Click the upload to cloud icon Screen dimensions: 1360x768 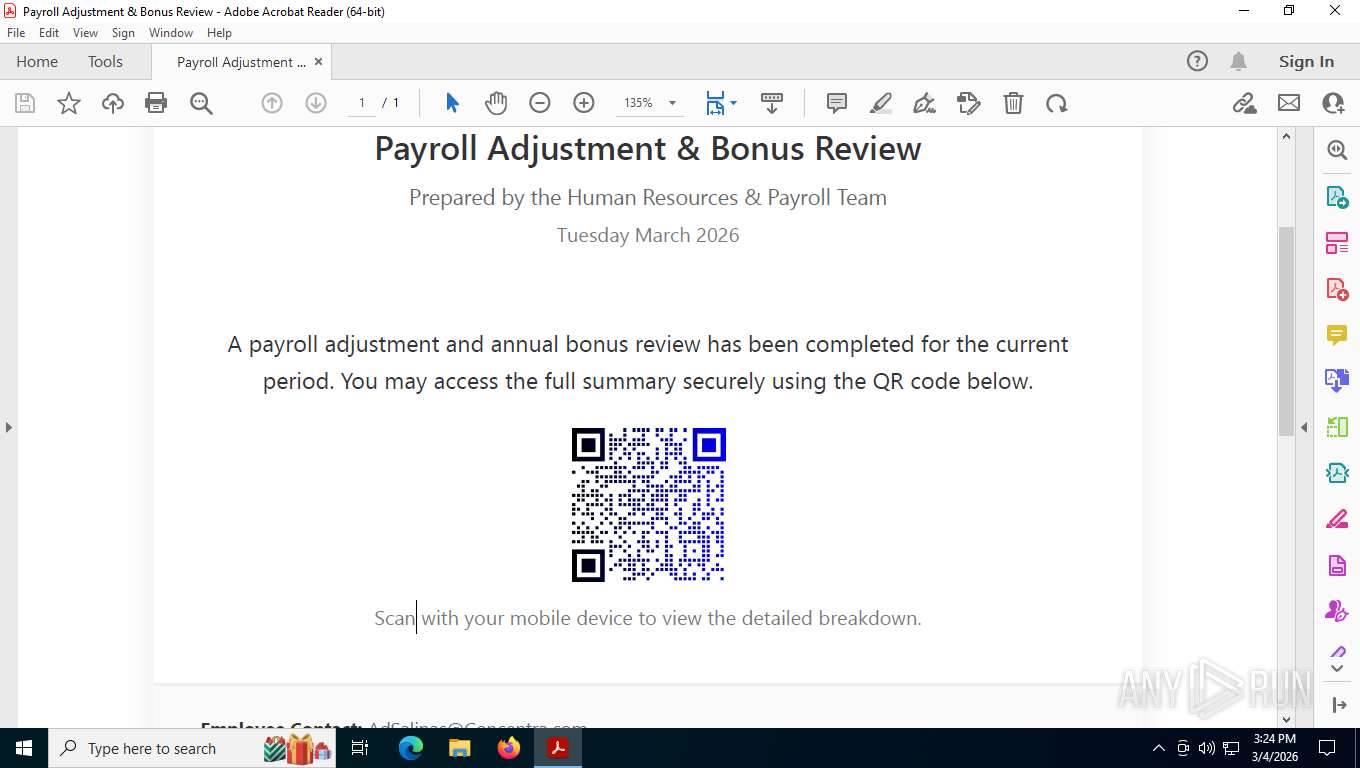(113, 103)
